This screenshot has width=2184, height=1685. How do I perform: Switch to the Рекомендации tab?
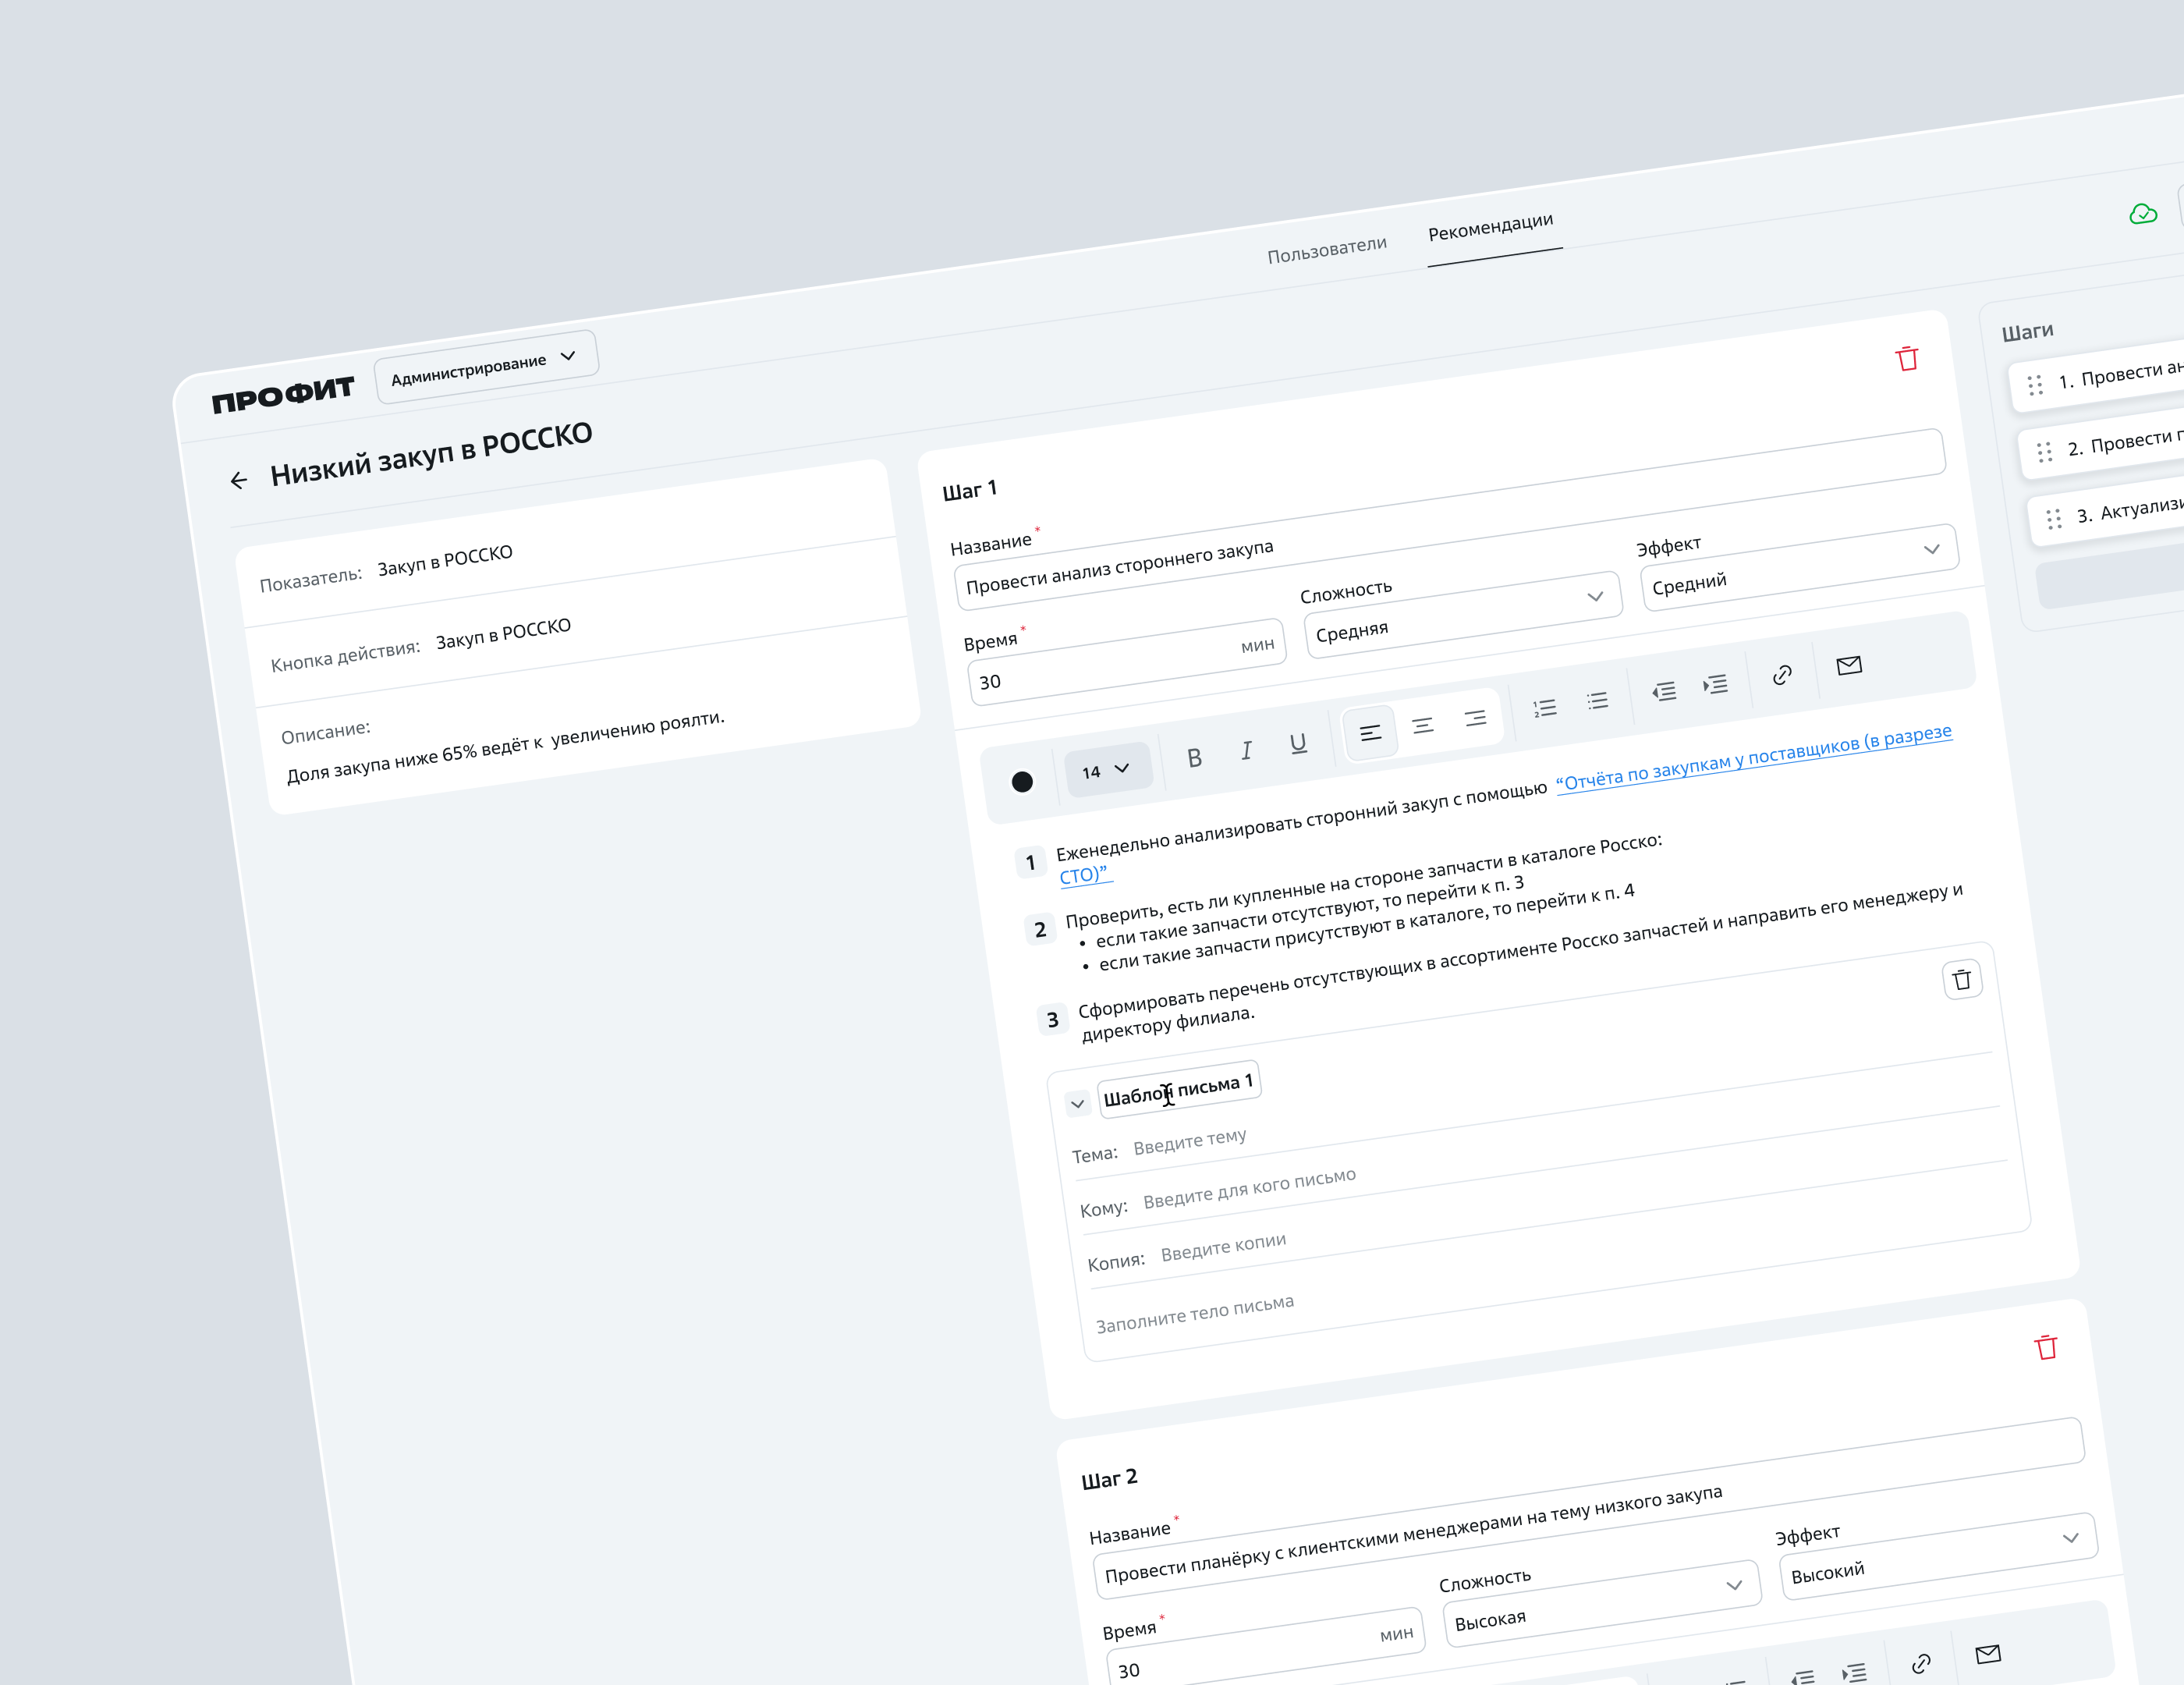coord(1490,227)
